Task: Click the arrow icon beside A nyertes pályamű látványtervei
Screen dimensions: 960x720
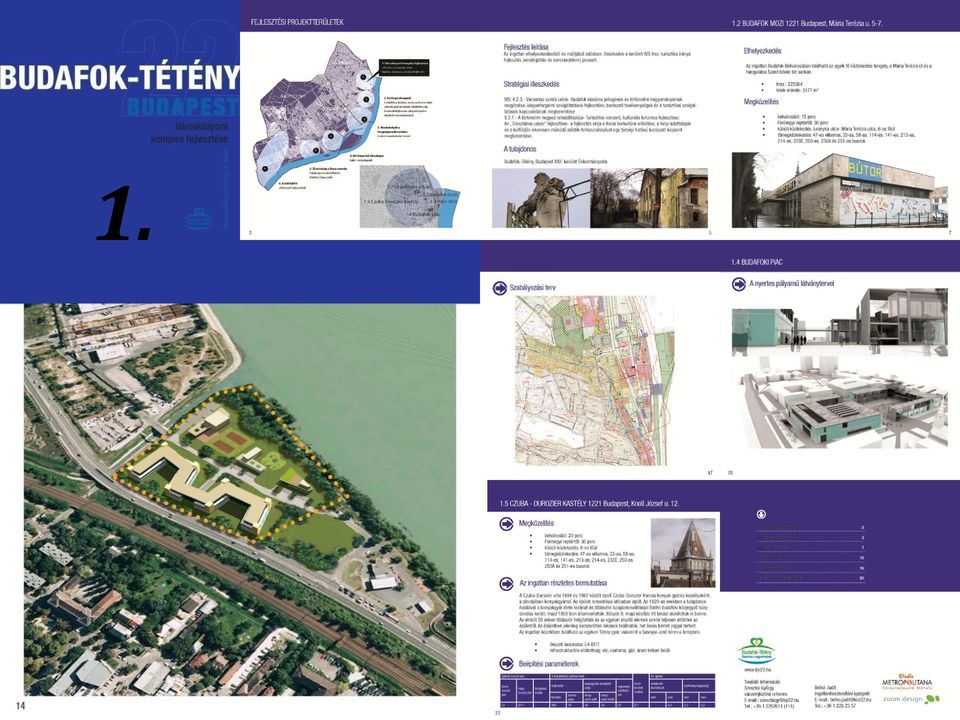Action: click(x=738, y=284)
